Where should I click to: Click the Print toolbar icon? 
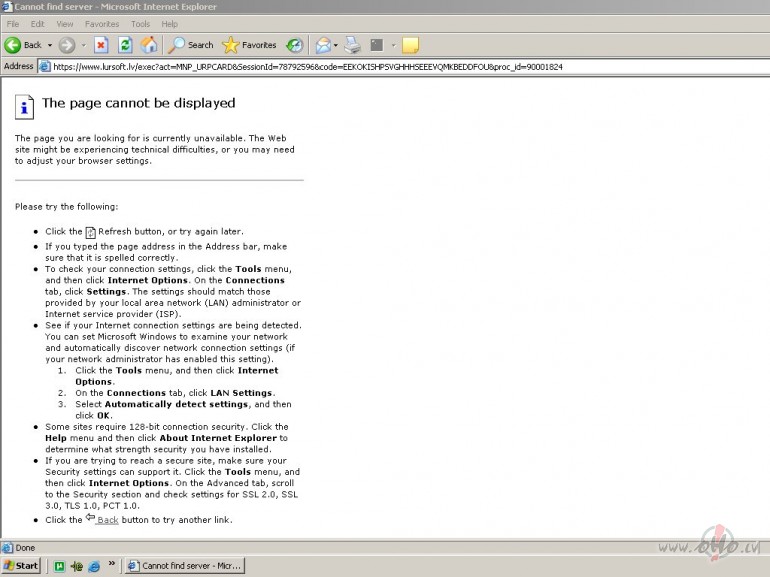tap(353, 45)
